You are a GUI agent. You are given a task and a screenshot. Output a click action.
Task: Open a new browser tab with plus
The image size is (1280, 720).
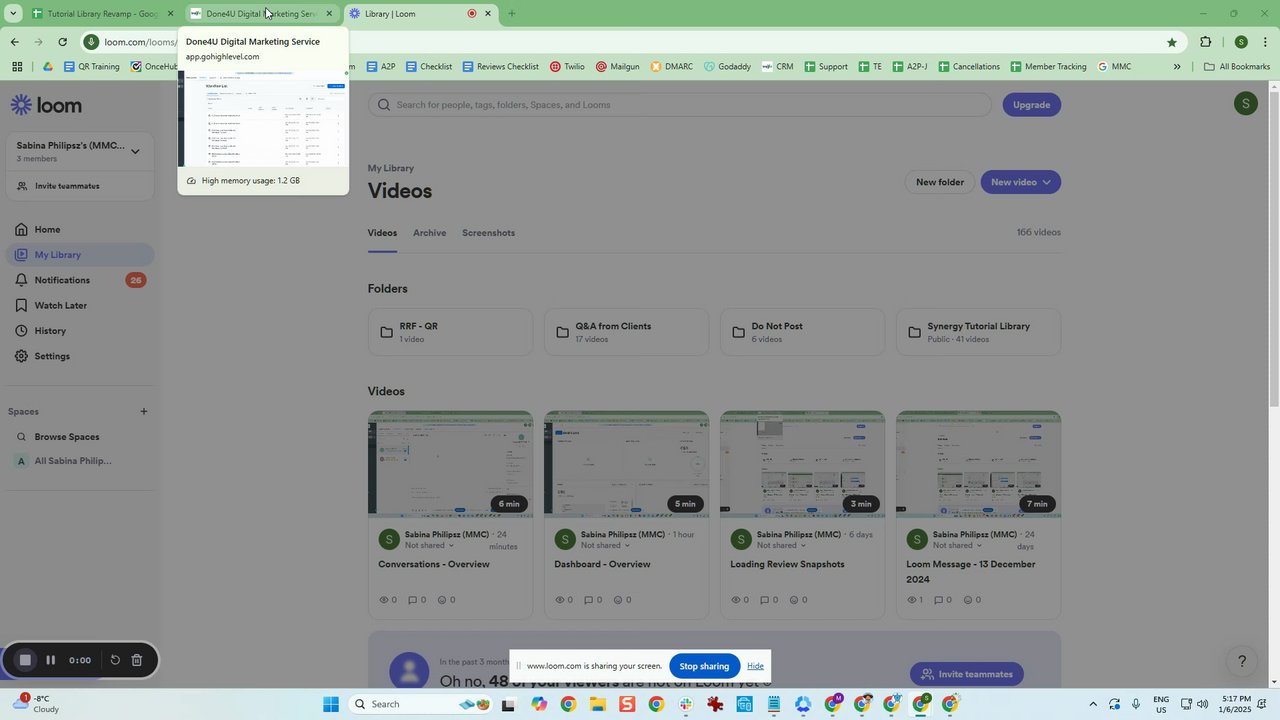pyautogui.click(x=512, y=14)
